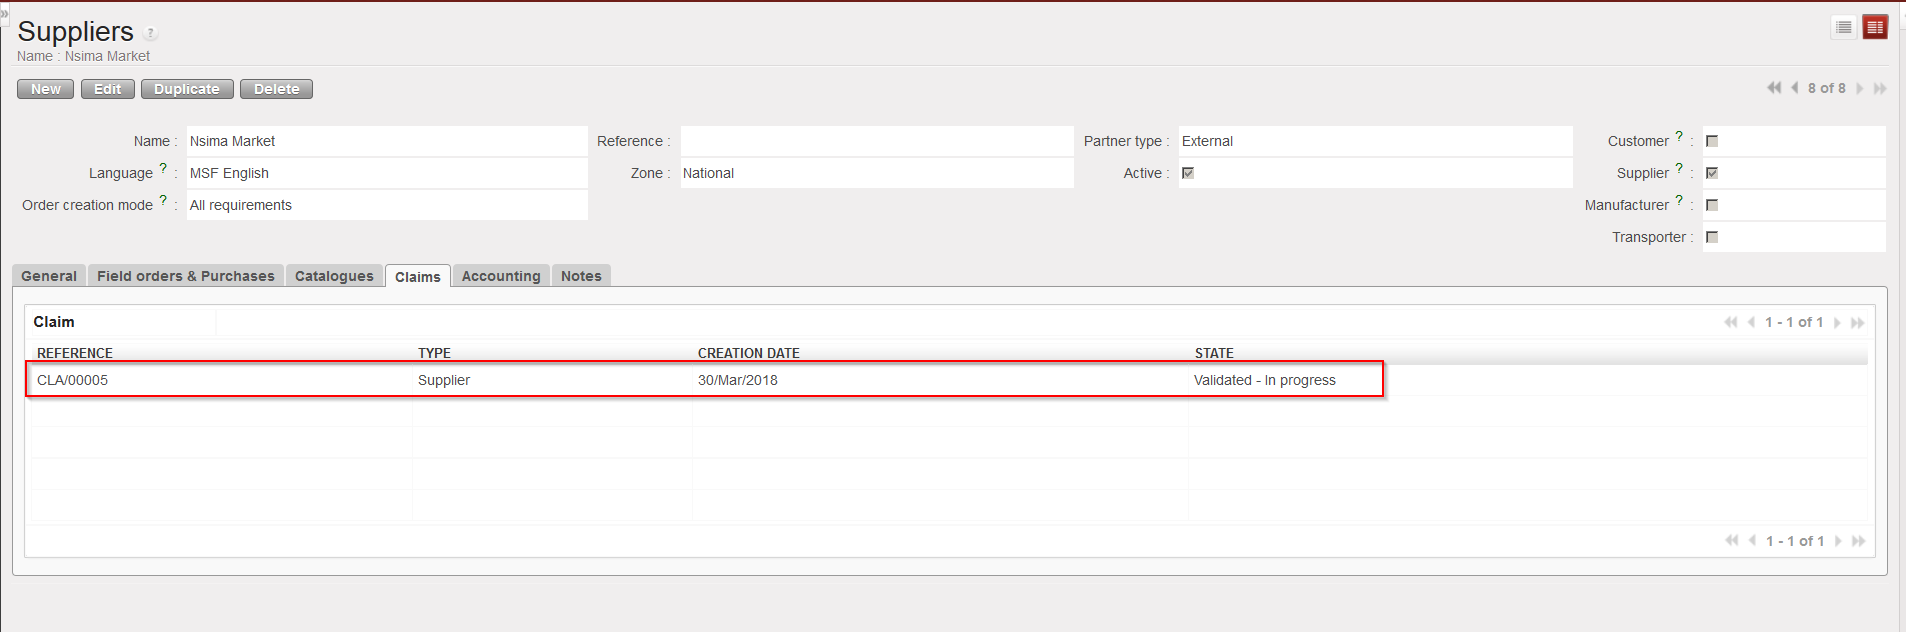Open the Accounting tab
The image size is (1906, 632).
click(x=500, y=276)
